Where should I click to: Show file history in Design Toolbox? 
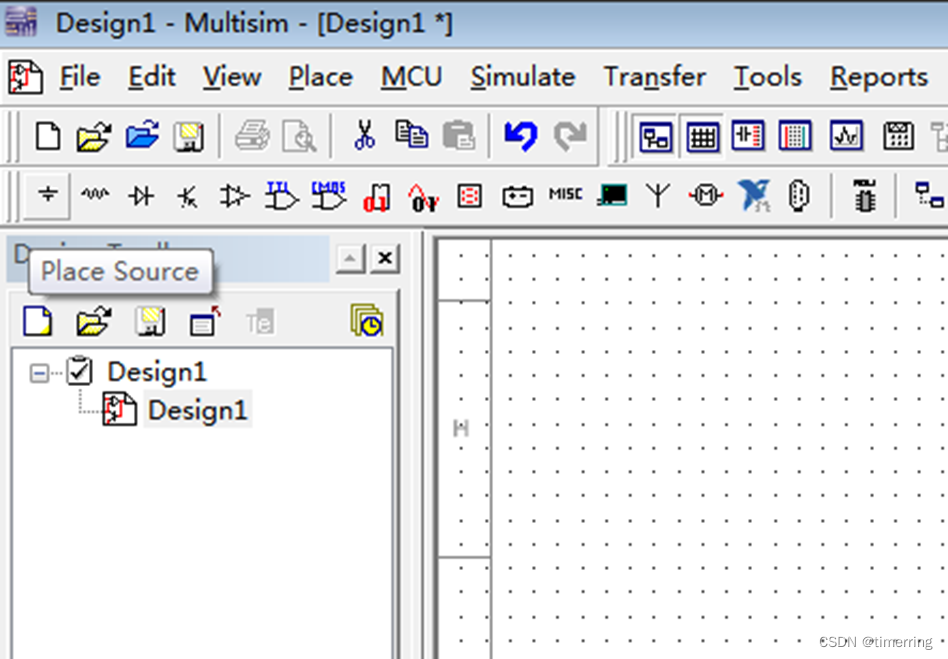click(x=366, y=320)
